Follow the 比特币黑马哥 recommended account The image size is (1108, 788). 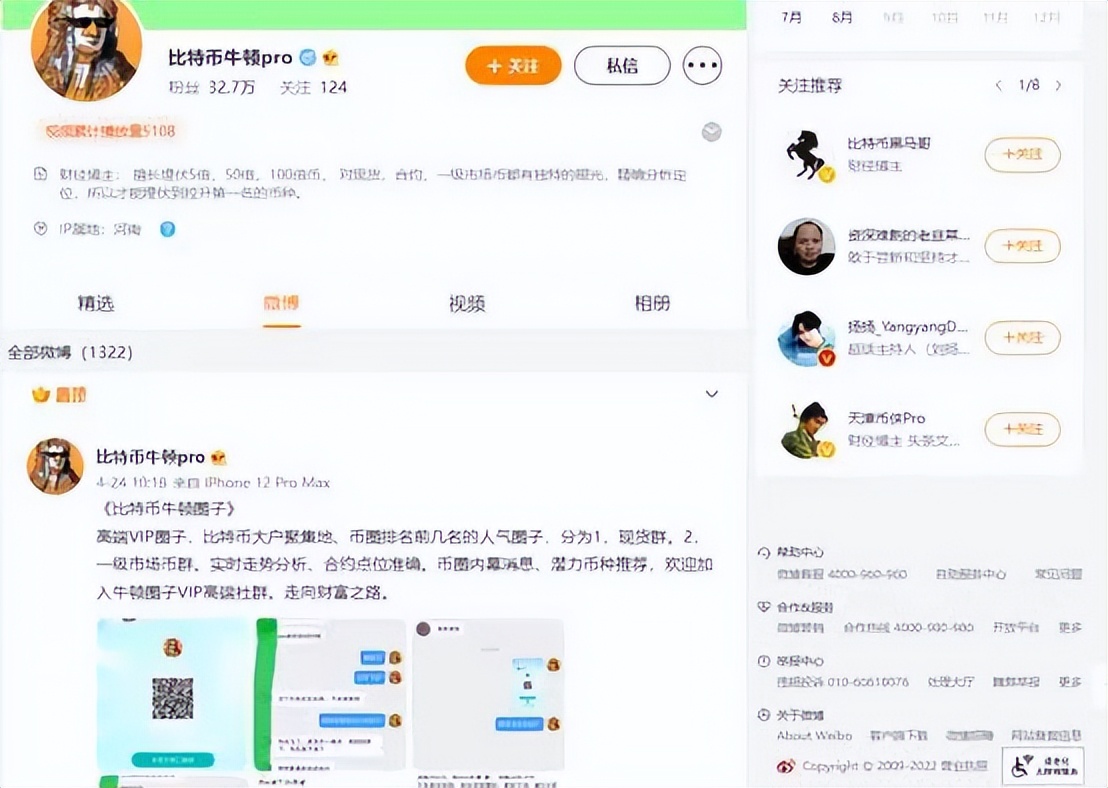(1022, 154)
